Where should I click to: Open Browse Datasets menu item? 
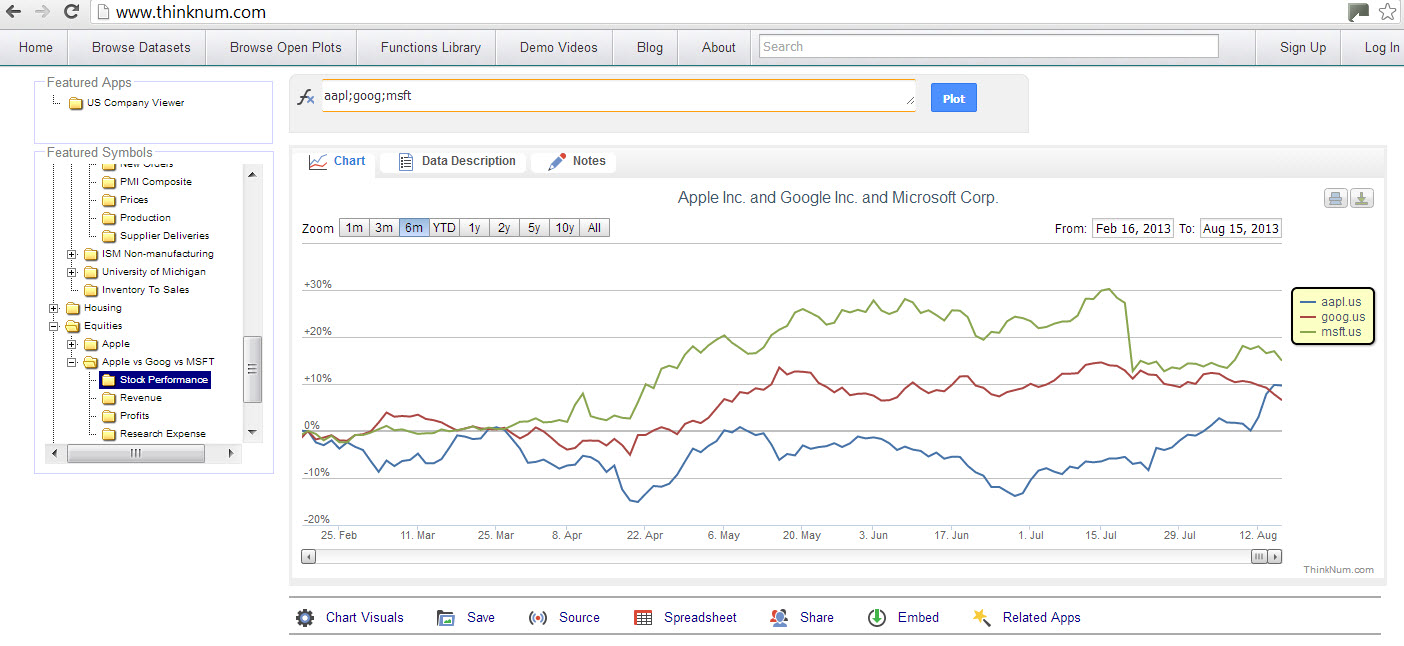141,47
